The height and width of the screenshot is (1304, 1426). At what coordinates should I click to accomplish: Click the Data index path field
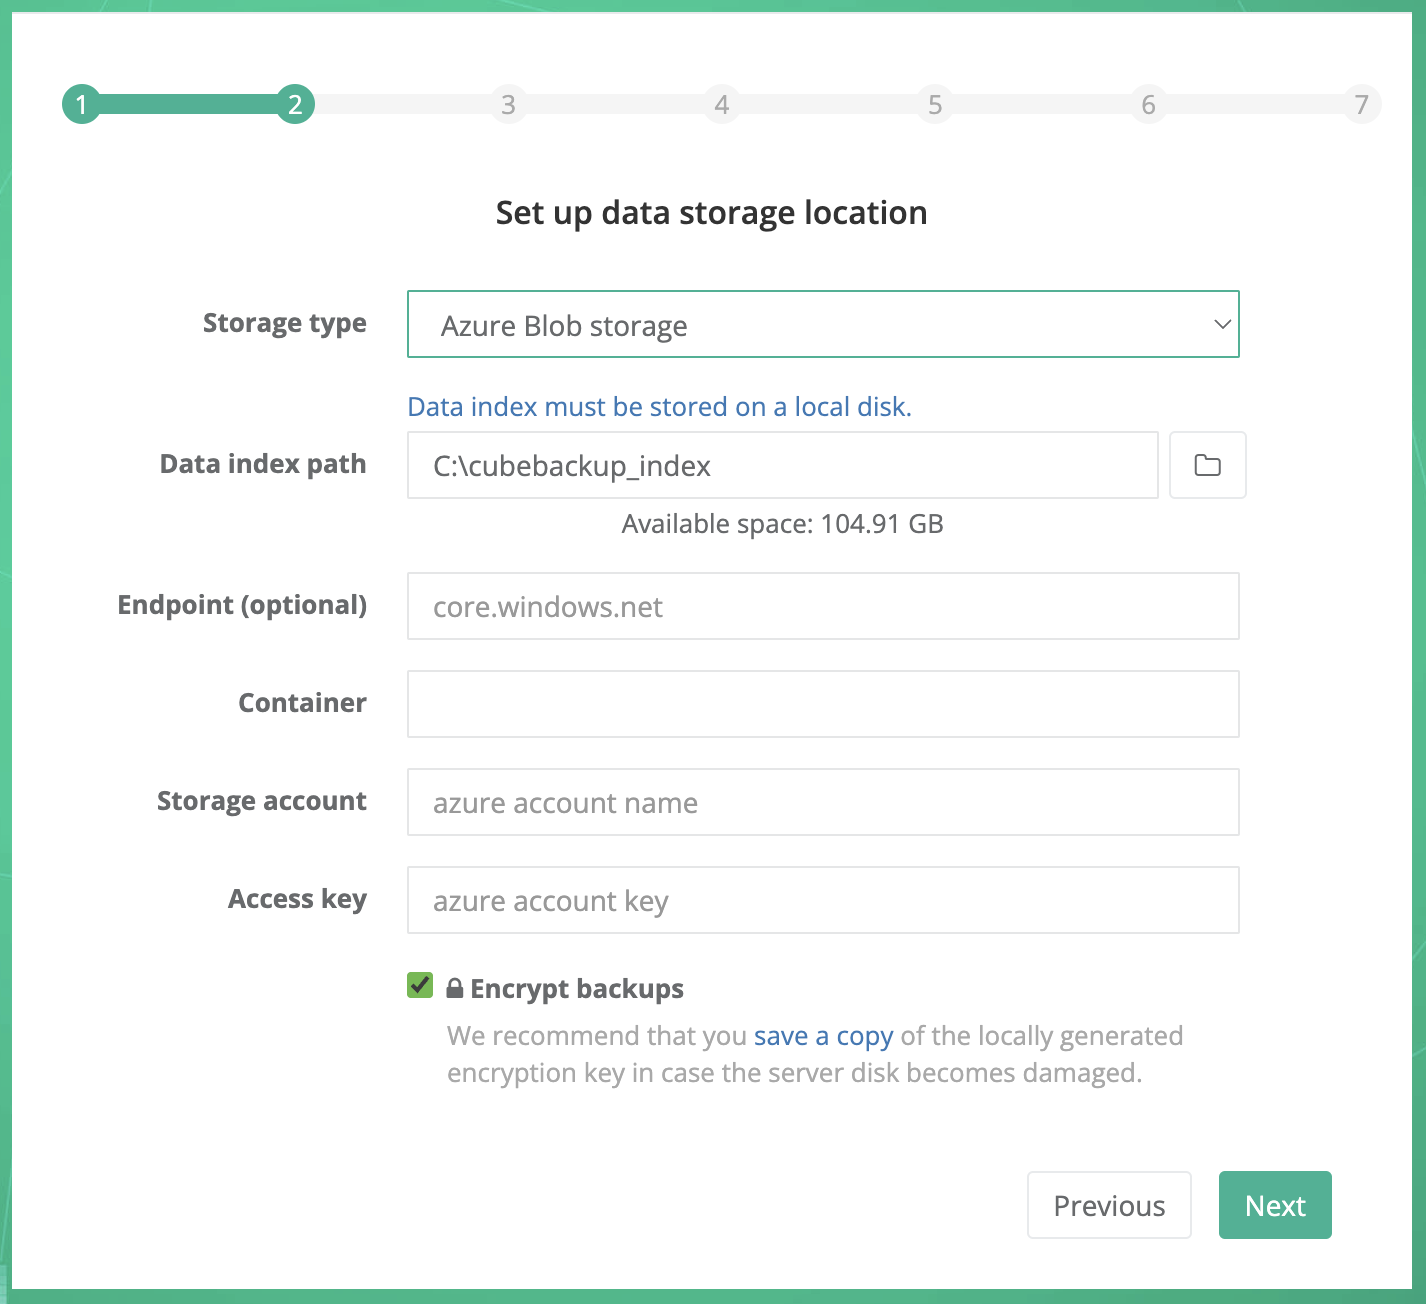pyautogui.click(x=782, y=465)
